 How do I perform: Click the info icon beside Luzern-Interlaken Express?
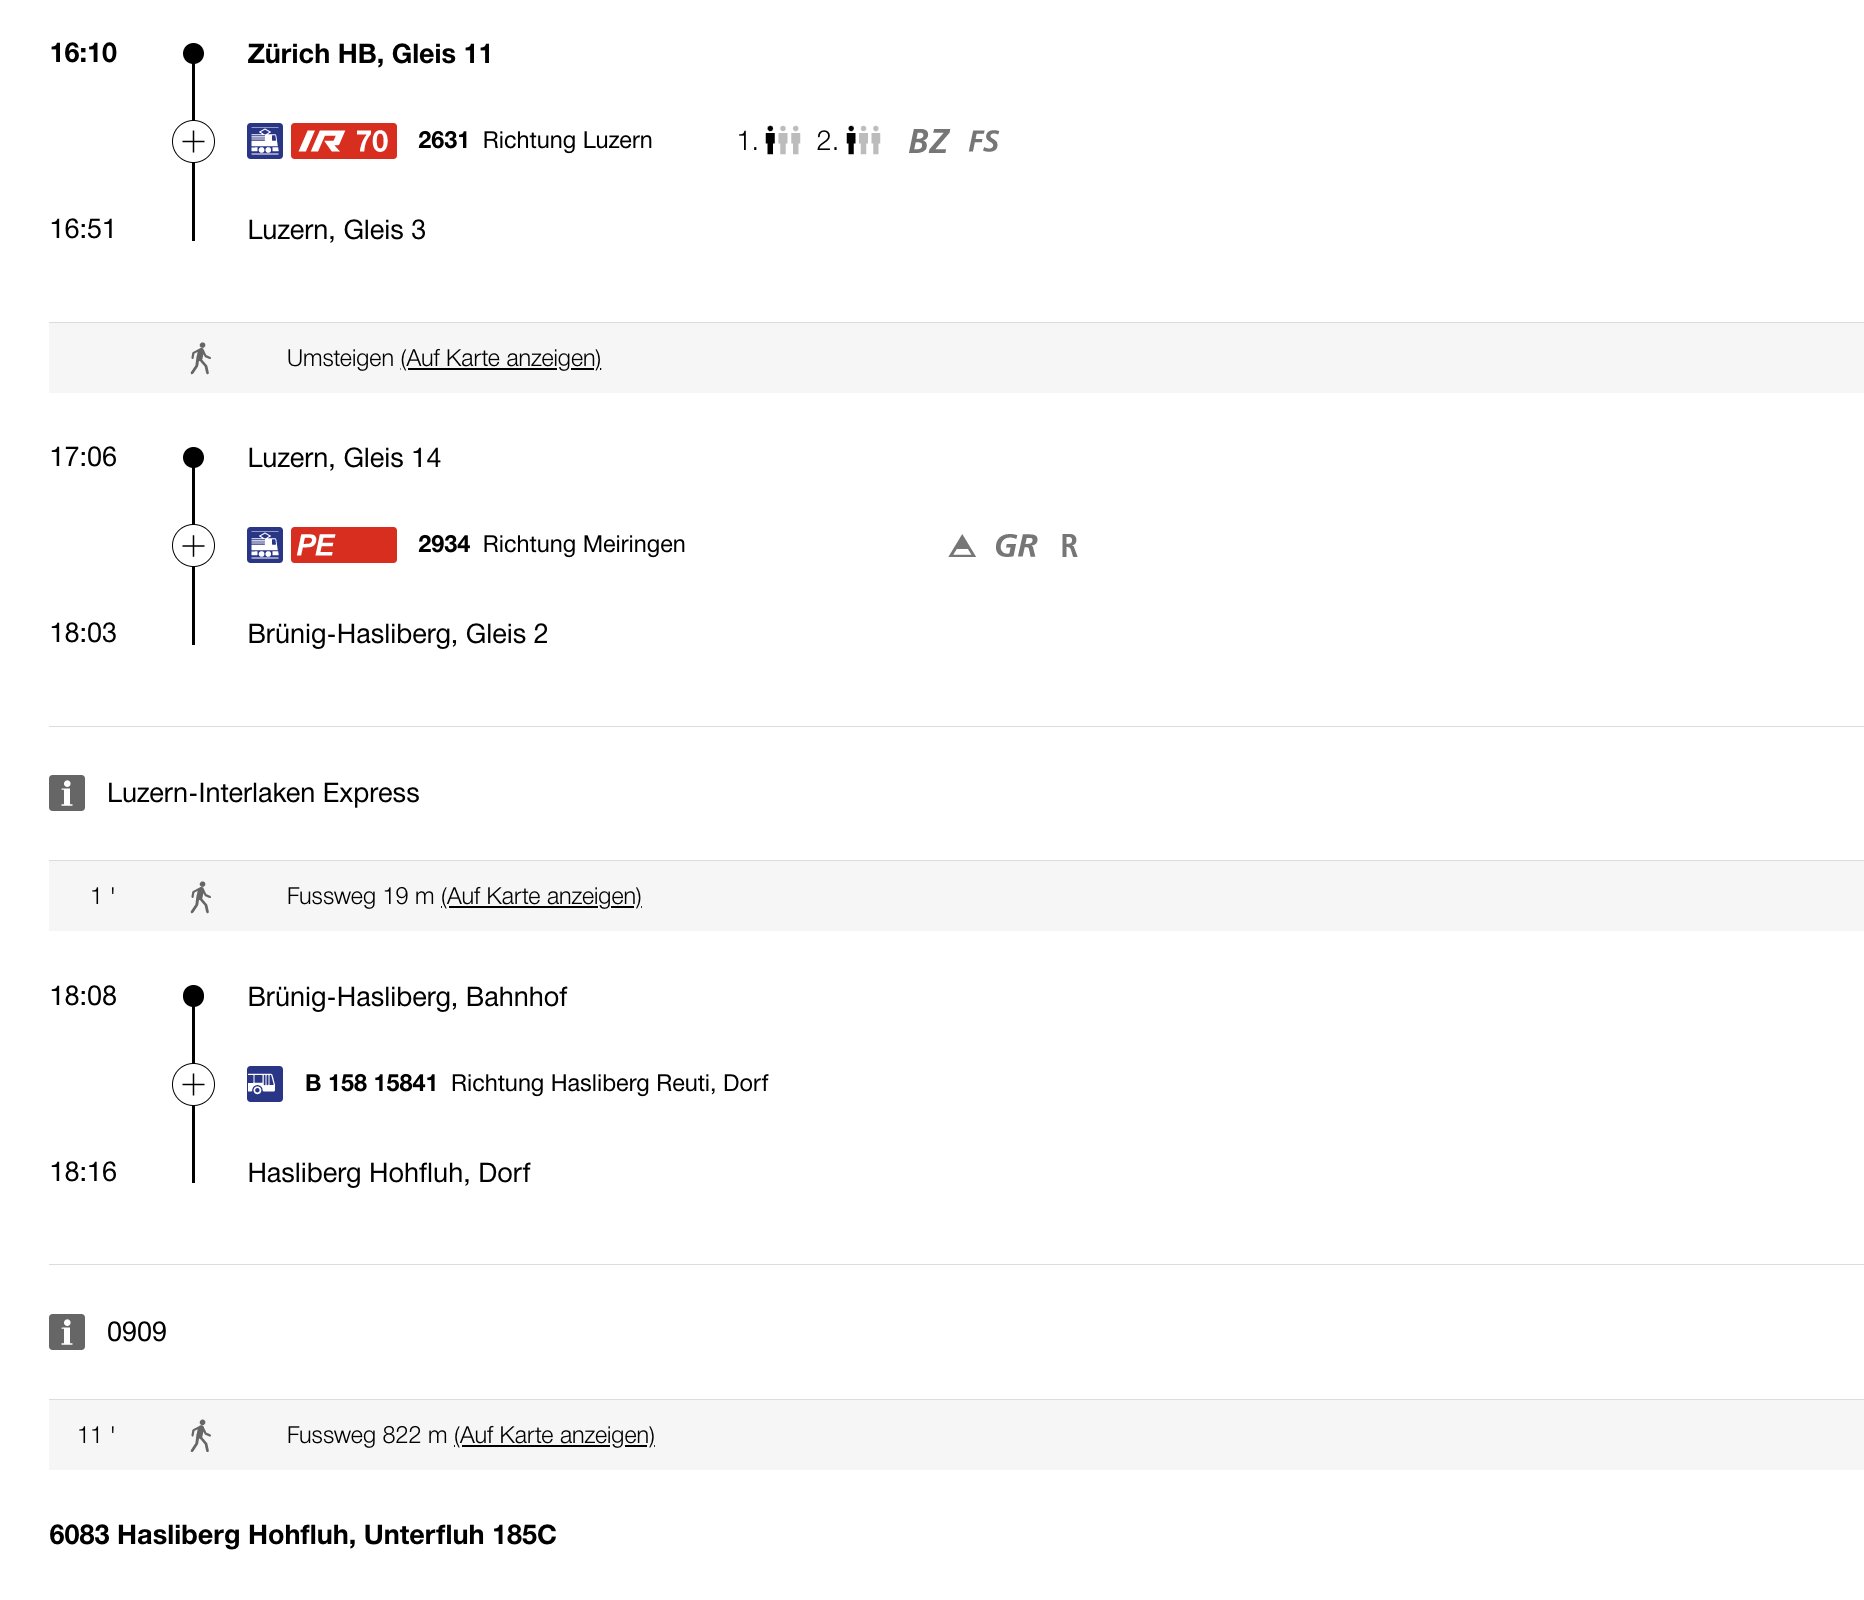67,793
